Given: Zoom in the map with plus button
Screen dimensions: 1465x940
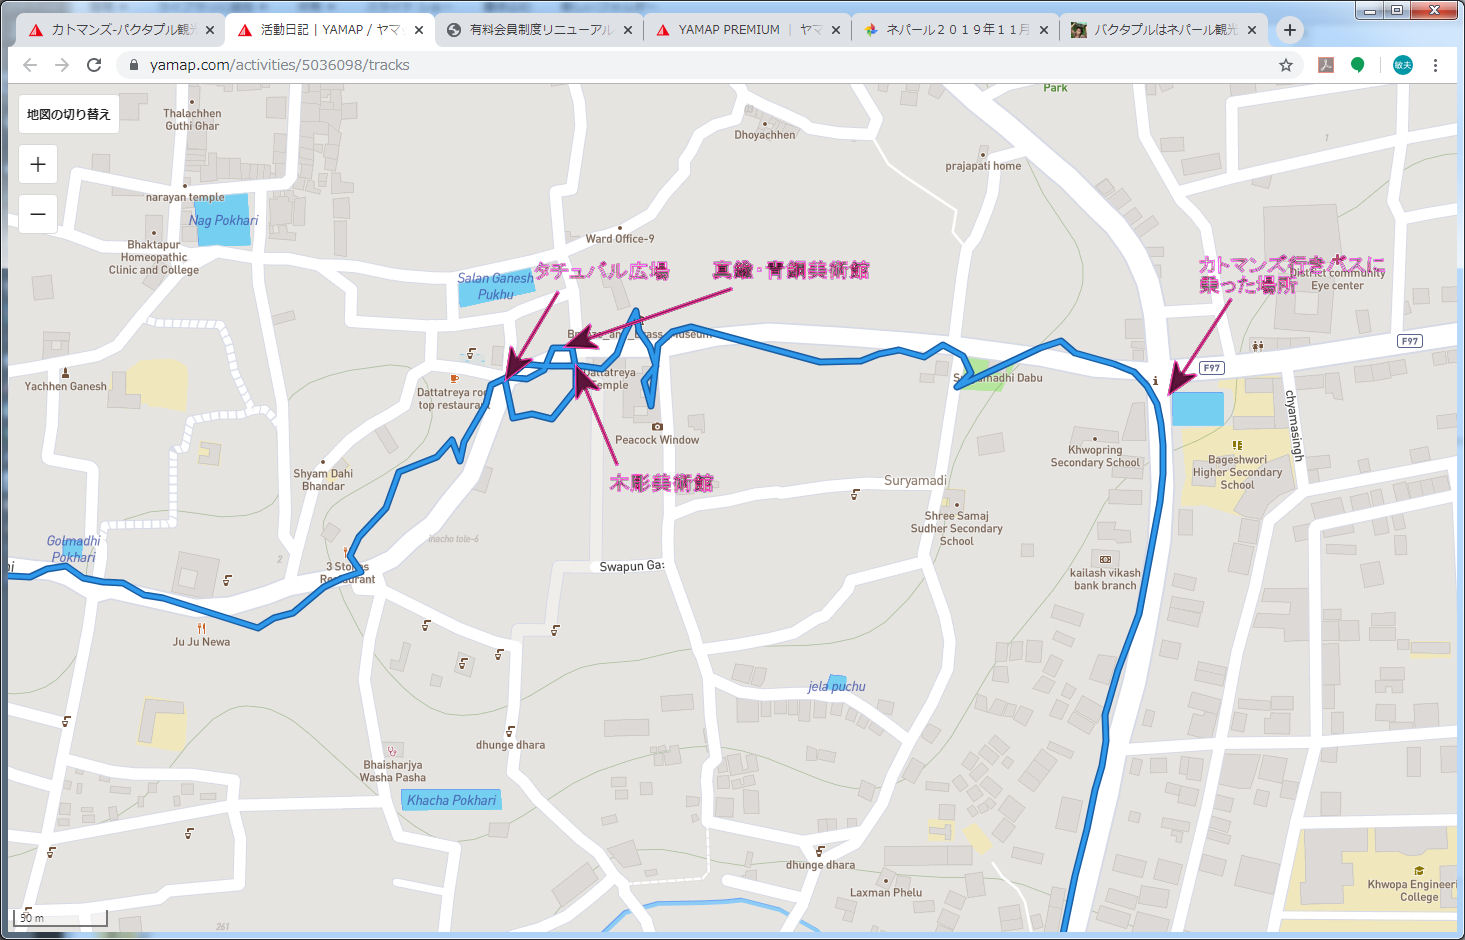Looking at the screenshot, I should click(38, 164).
